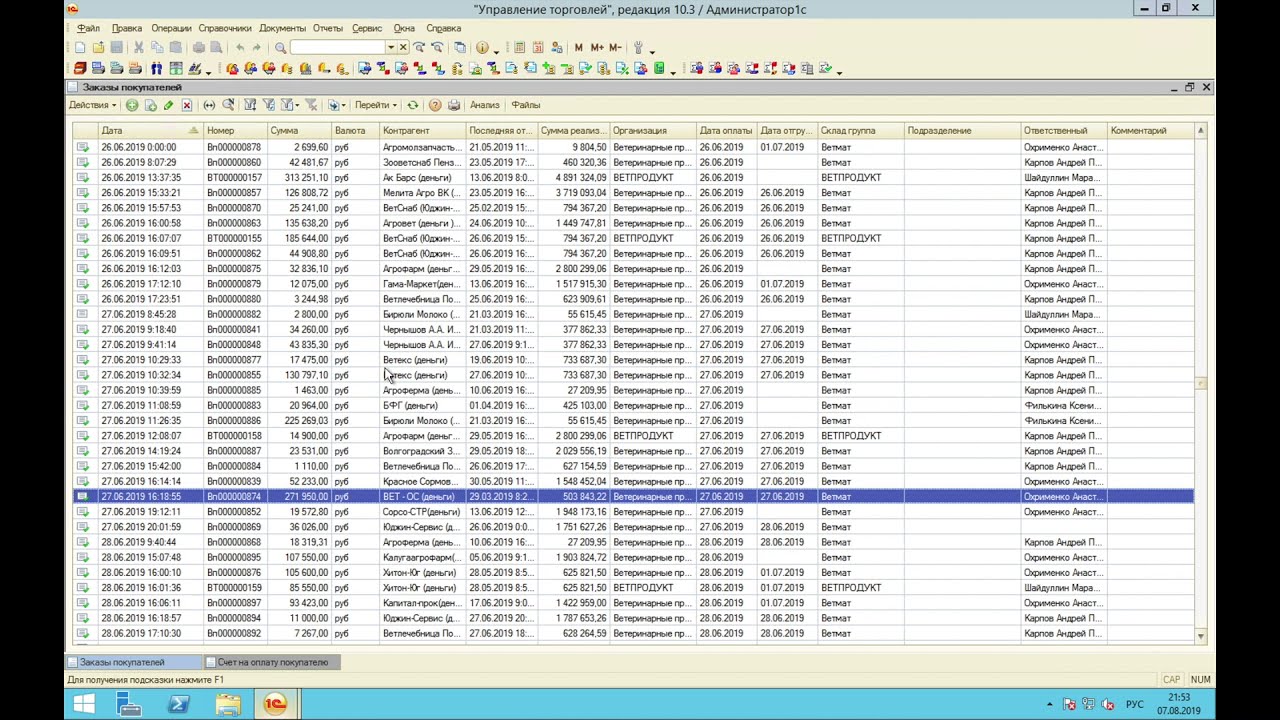Click the Анализ button

[484, 105]
